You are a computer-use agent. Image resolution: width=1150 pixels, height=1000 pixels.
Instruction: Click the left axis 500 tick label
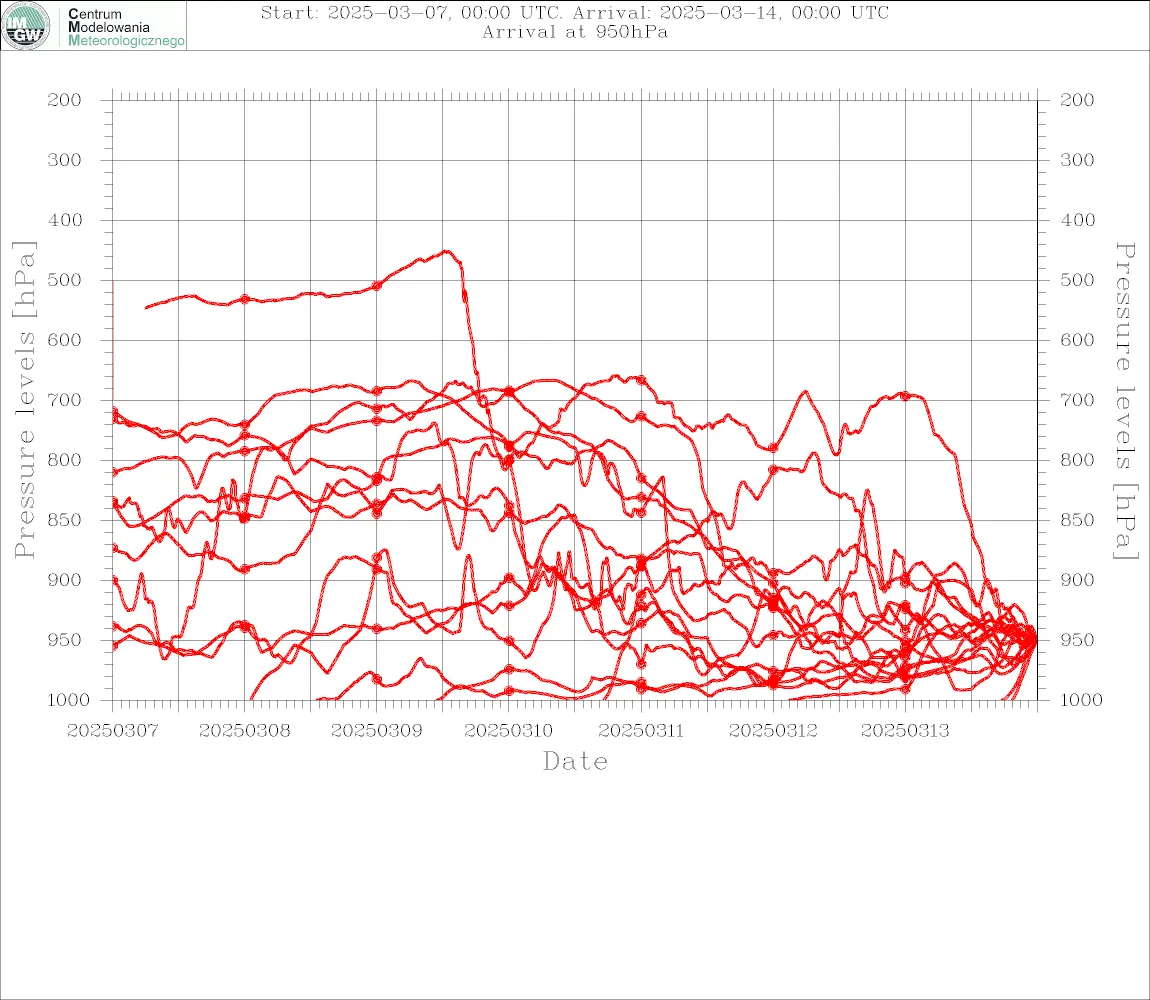[x=65, y=280]
